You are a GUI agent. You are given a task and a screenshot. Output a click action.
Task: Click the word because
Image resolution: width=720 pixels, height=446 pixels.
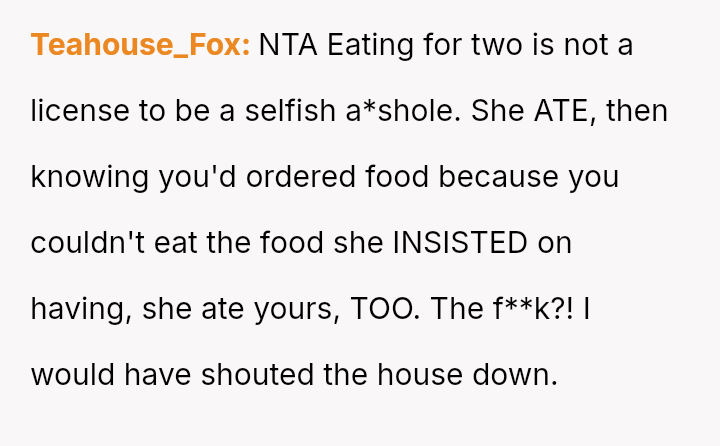[x=498, y=177]
